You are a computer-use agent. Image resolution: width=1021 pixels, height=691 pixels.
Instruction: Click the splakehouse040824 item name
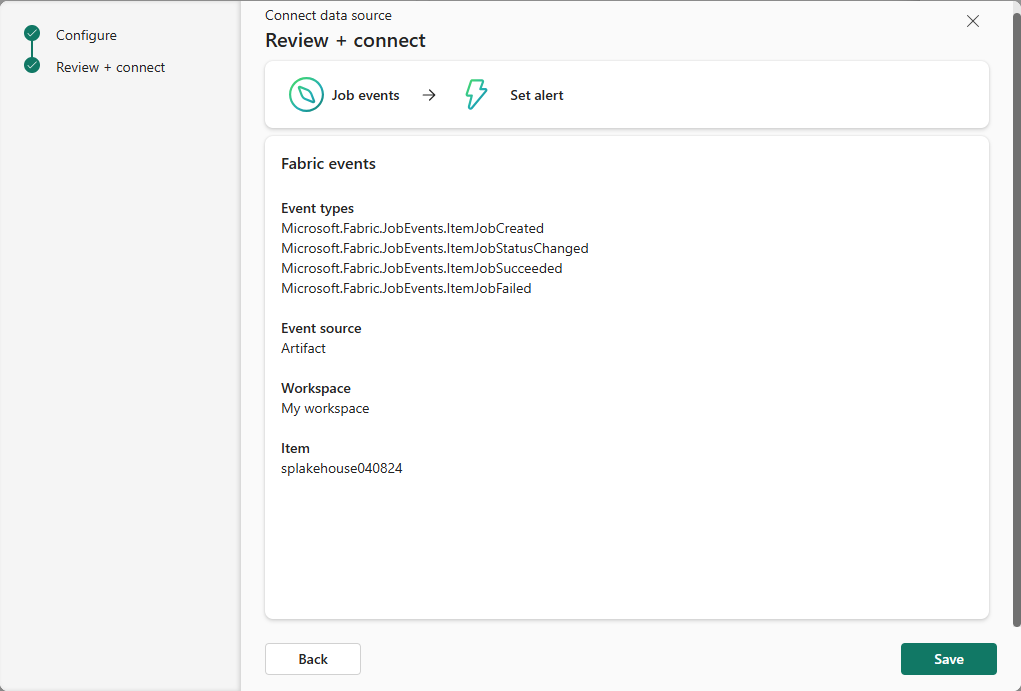[x=342, y=468]
